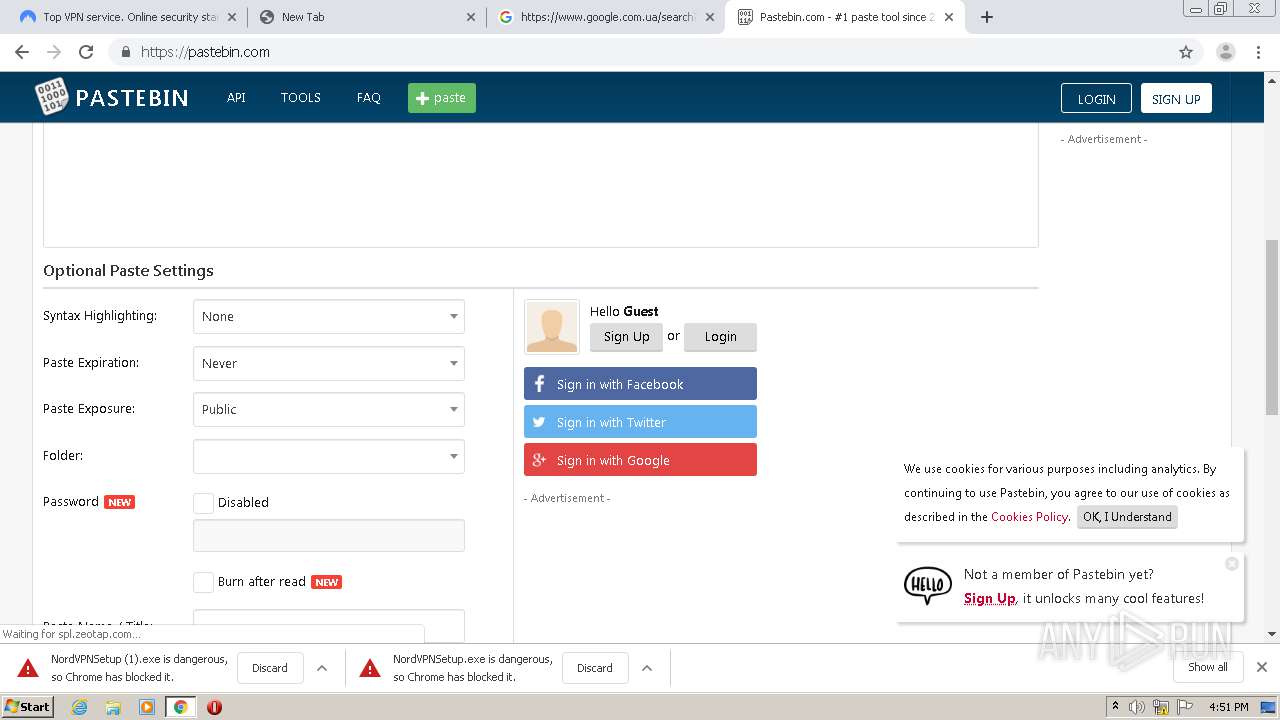Click the Hello speech bubble icon
The image size is (1280, 720).
[x=927, y=585]
